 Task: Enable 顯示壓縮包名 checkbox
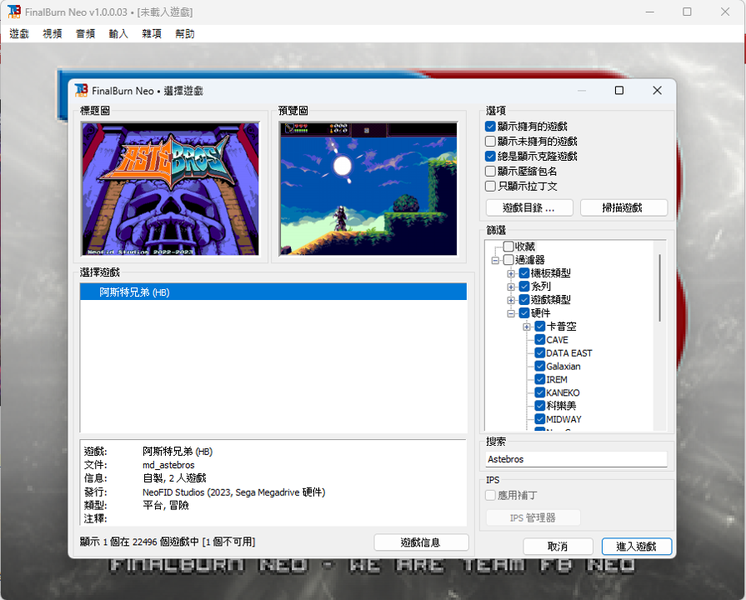[x=490, y=171]
